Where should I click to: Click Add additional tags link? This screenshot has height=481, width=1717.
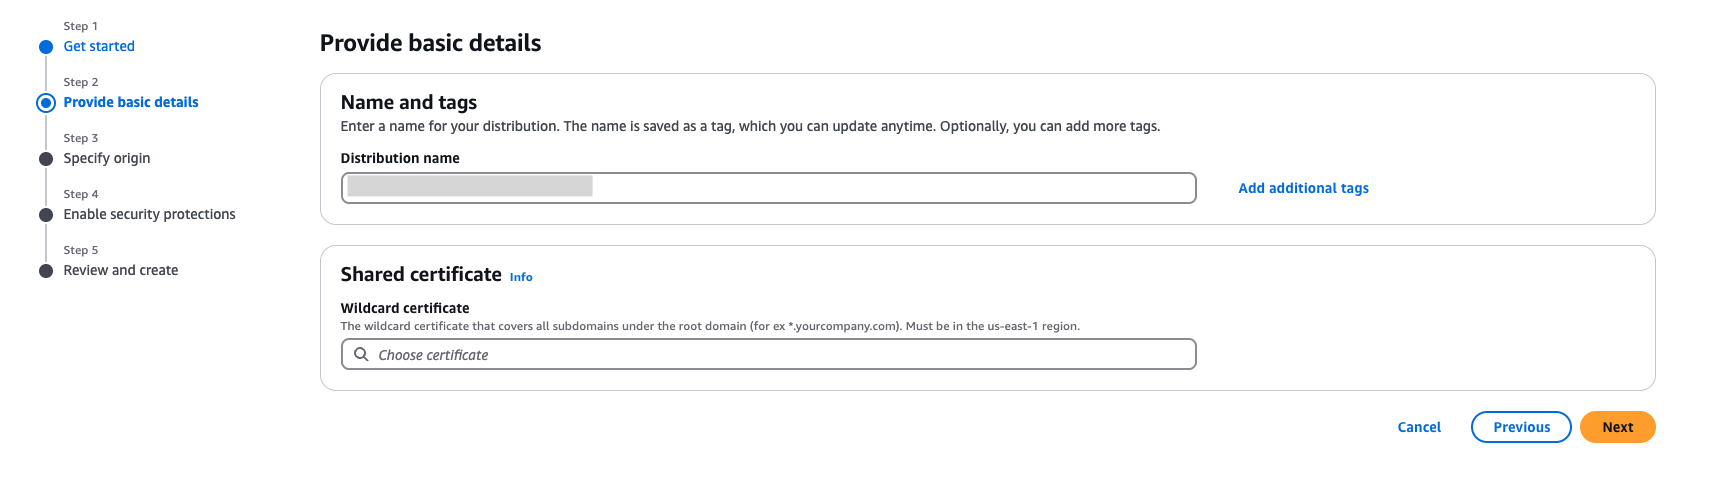[x=1304, y=188]
